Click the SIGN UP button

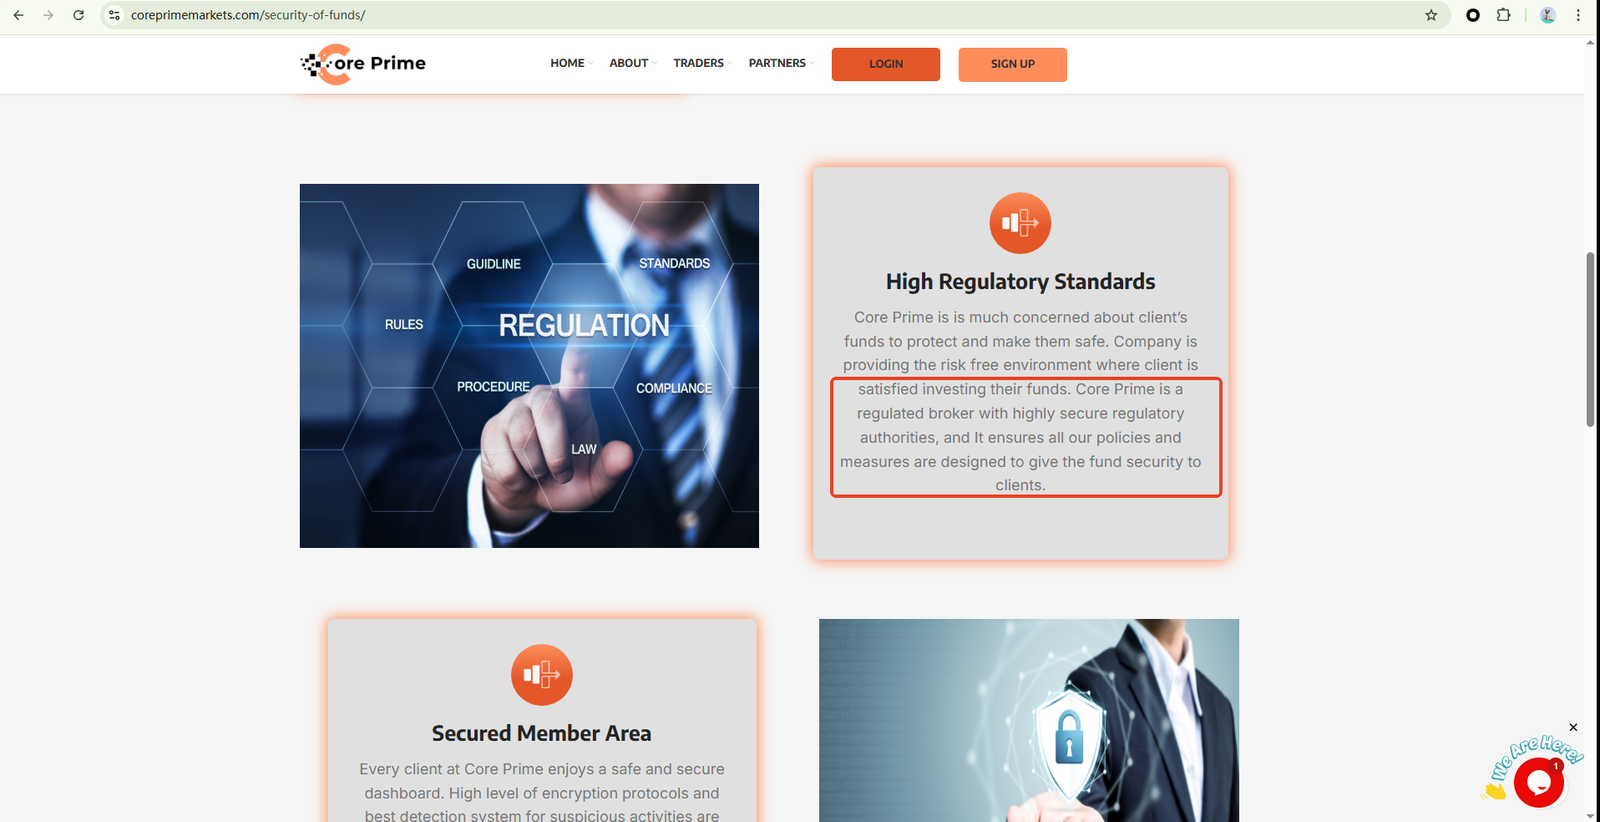[1012, 64]
